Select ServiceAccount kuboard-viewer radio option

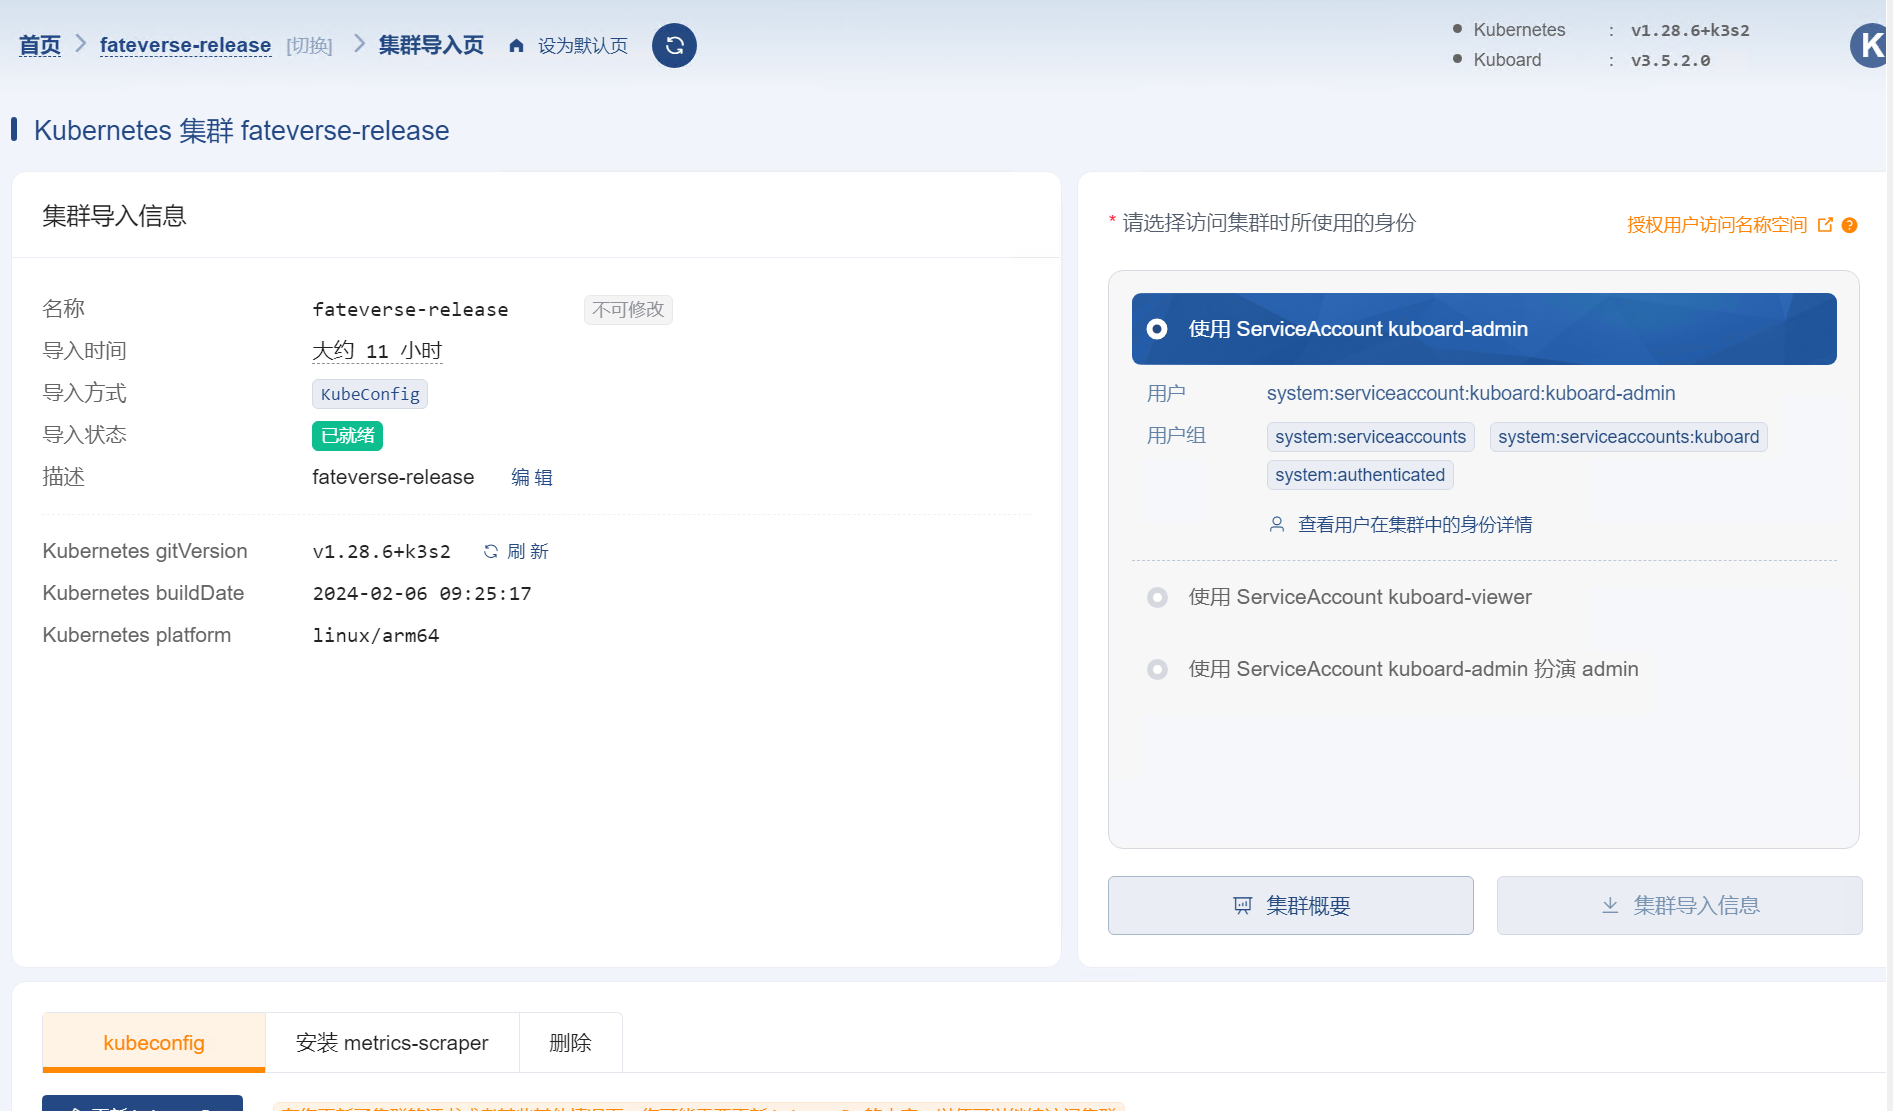pos(1157,597)
